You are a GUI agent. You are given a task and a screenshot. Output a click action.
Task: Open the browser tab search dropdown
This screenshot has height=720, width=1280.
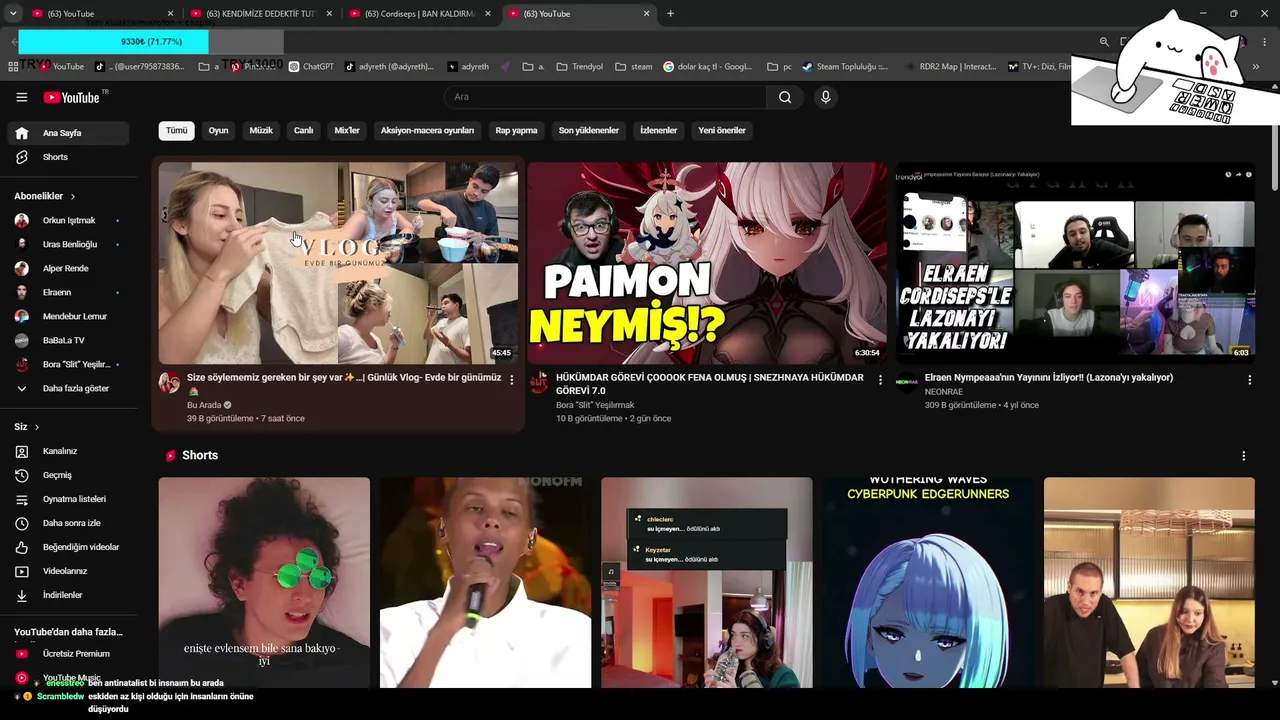[13, 13]
